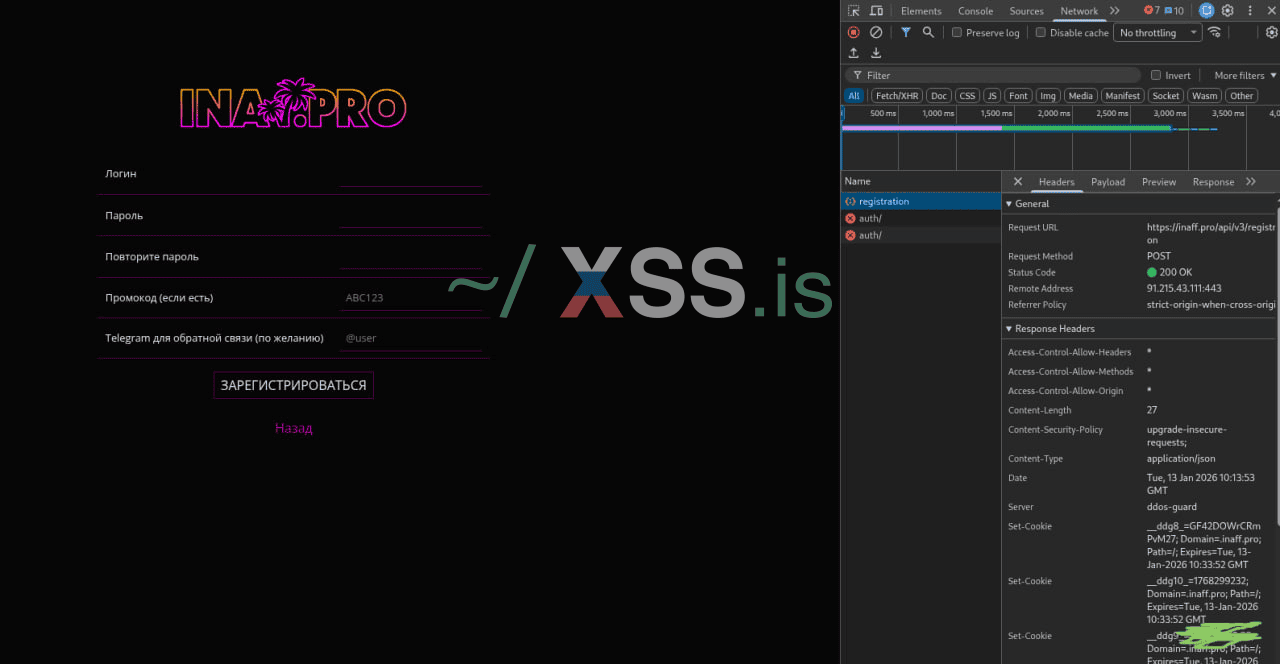Clear the network log

[876, 32]
